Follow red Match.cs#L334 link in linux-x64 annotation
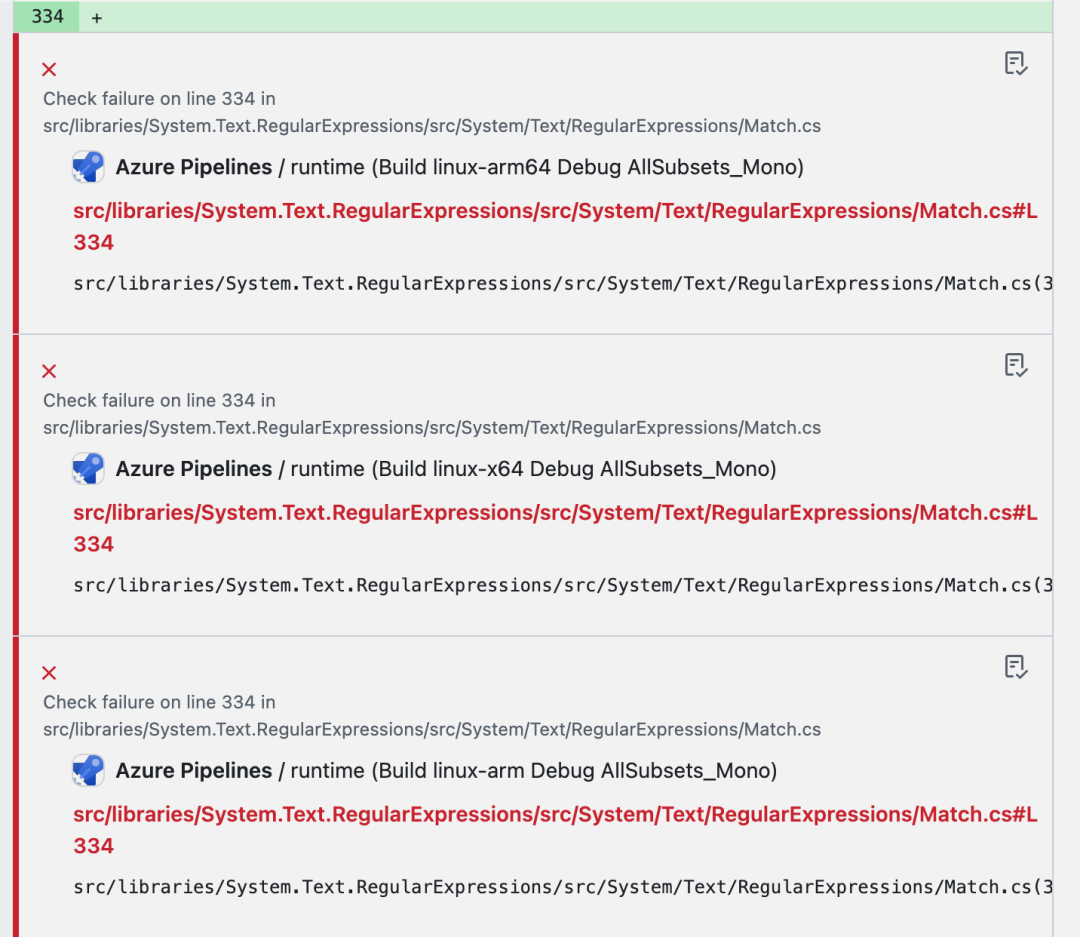Viewport: 1080px width, 937px height. click(555, 513)
